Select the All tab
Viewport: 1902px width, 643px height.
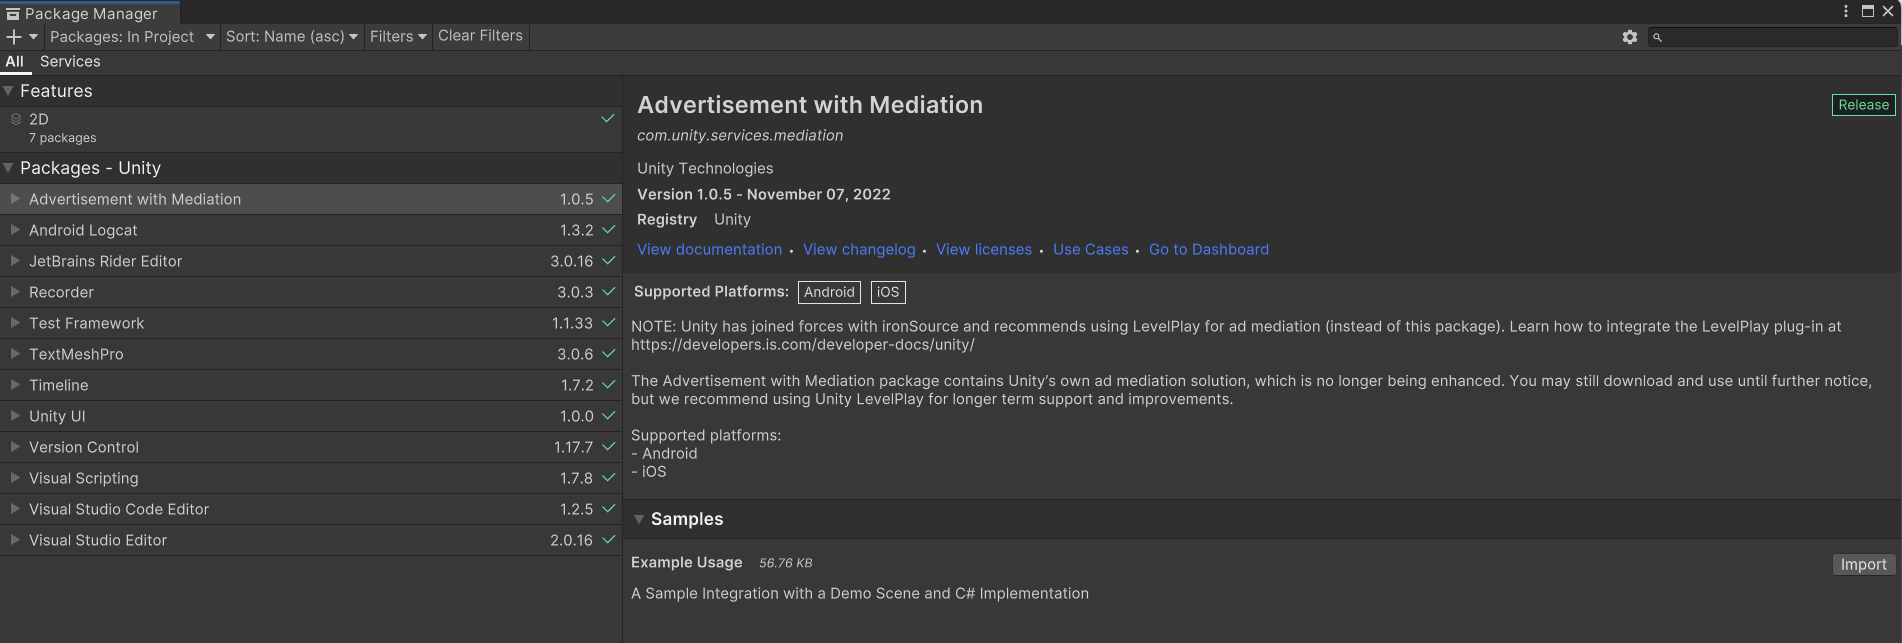tap(14, 62)
